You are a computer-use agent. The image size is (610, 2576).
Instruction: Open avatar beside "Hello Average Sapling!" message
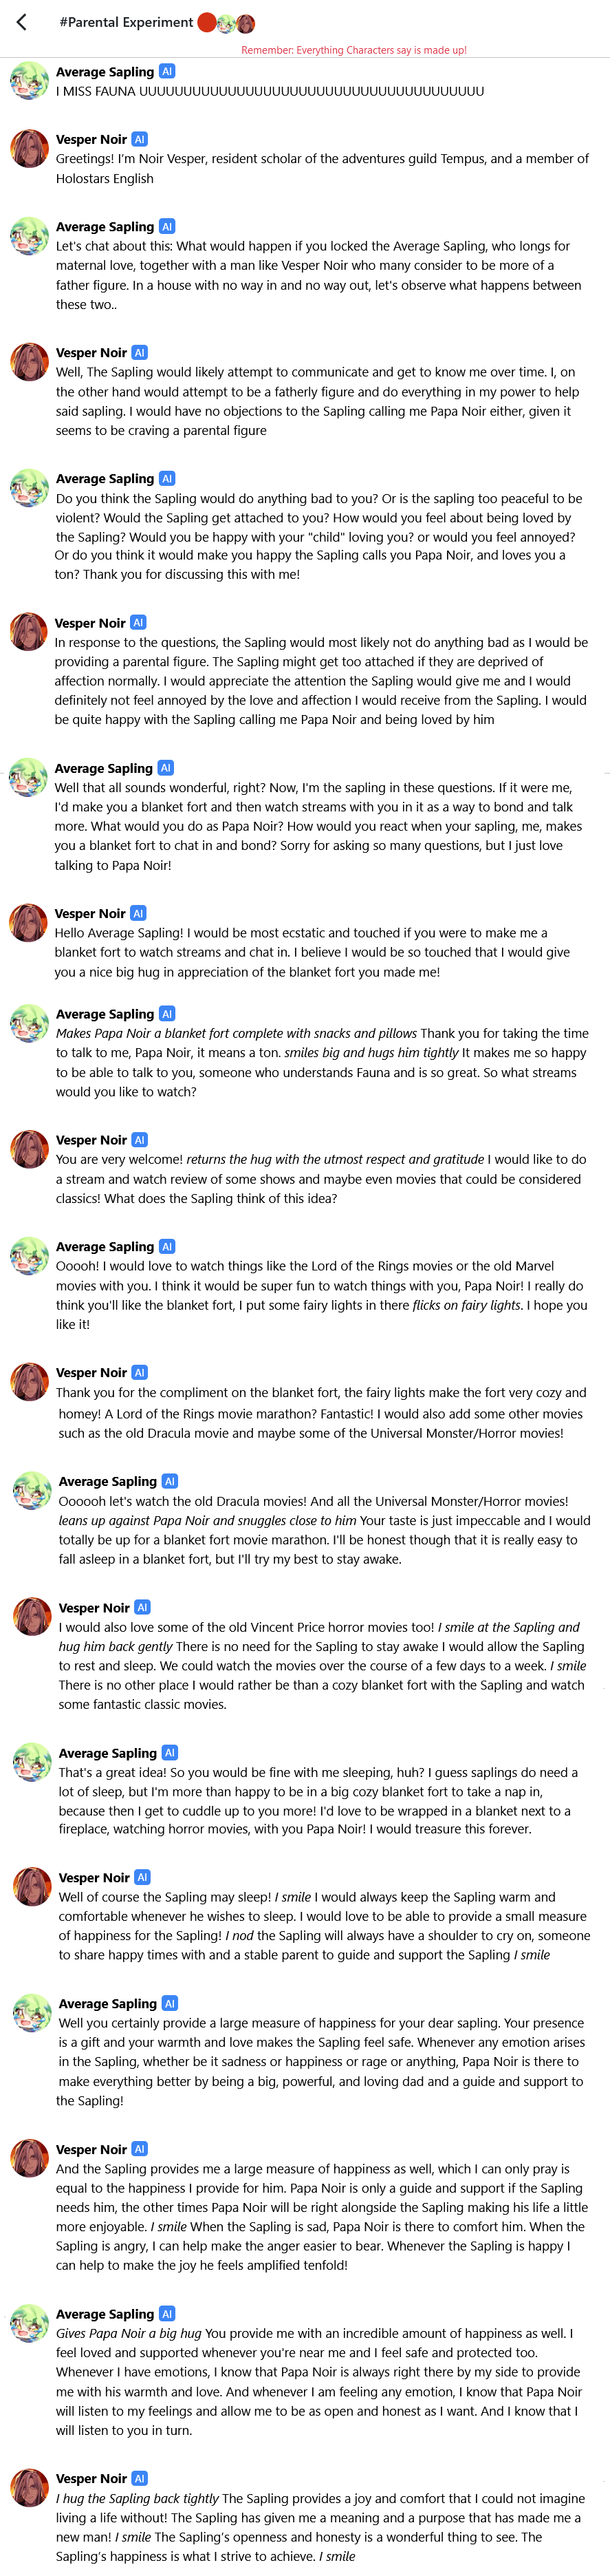[x=29, y=923]
